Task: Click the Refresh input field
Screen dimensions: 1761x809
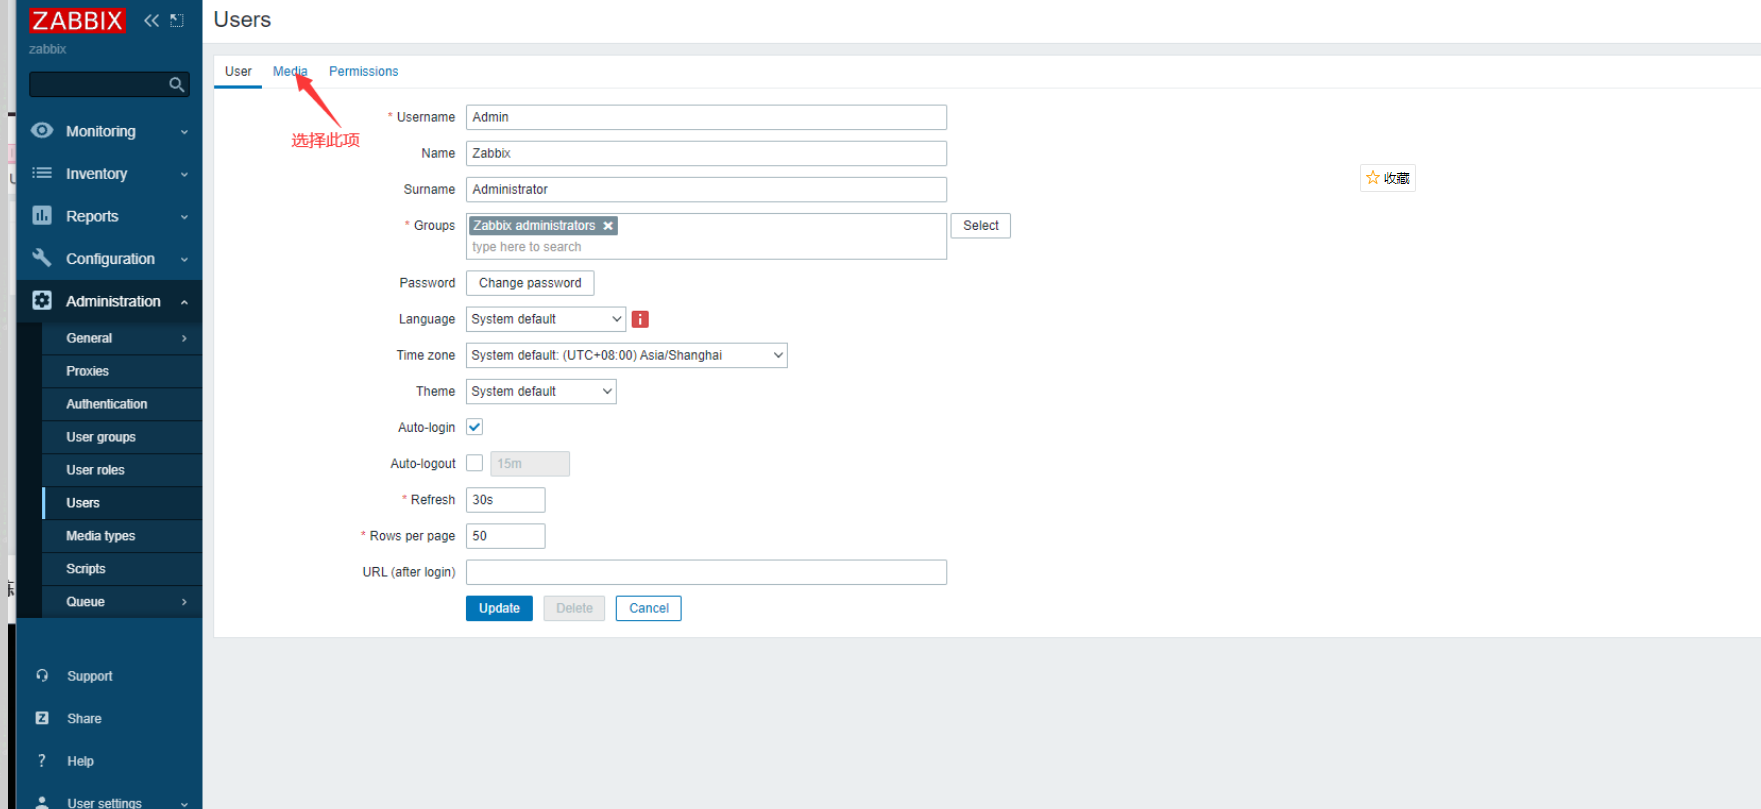Action: [x=506, y=500]
